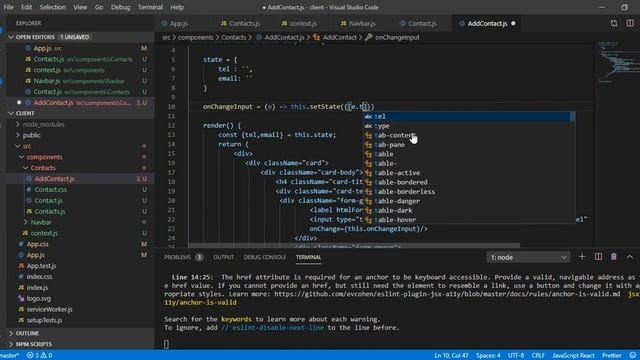
Task: Show the Output panel tab
Action: click(223, 257)
